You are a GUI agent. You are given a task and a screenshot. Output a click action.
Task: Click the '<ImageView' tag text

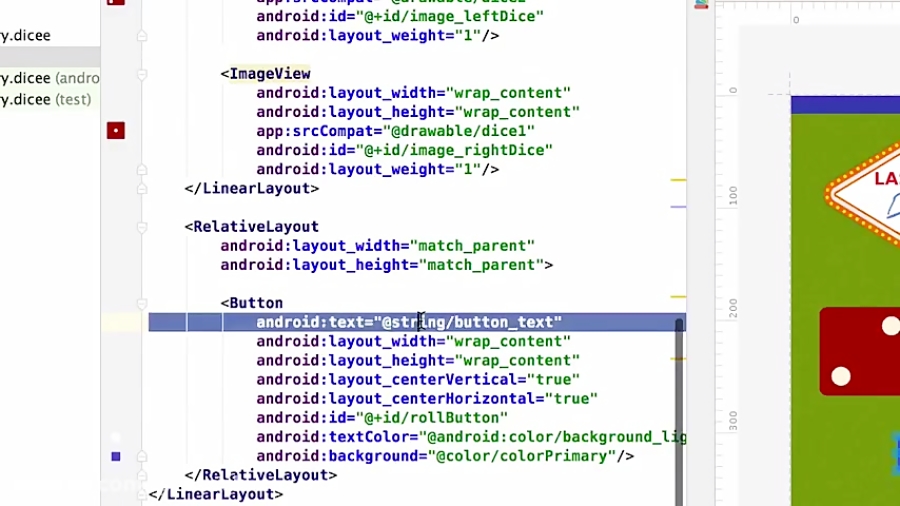click(x=265, y=74)
